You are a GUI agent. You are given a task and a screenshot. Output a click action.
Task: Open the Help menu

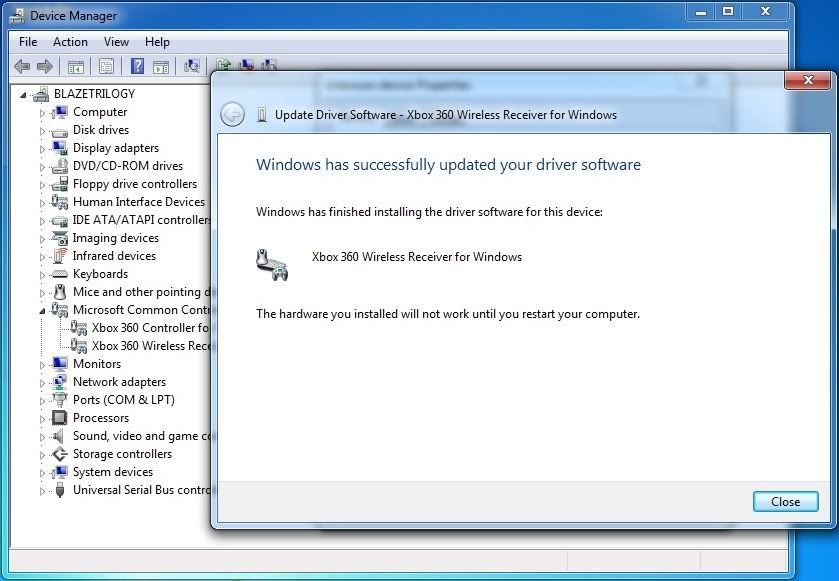157,42
